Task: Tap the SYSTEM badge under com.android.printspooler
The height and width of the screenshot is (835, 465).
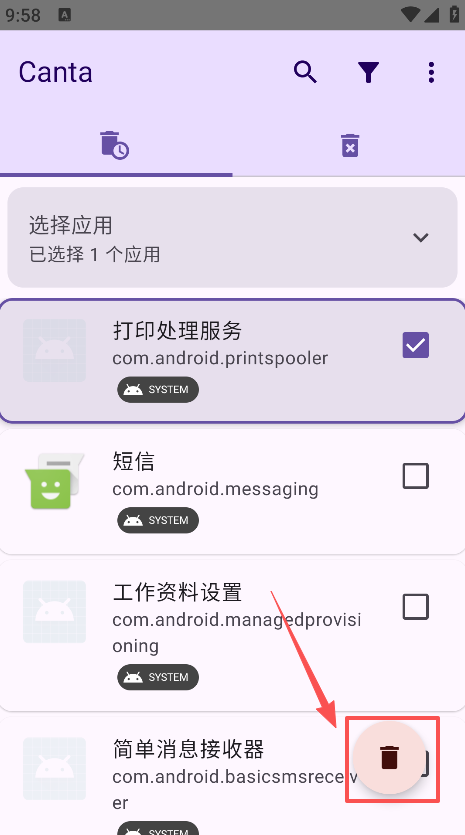Action: pos(158,390)
